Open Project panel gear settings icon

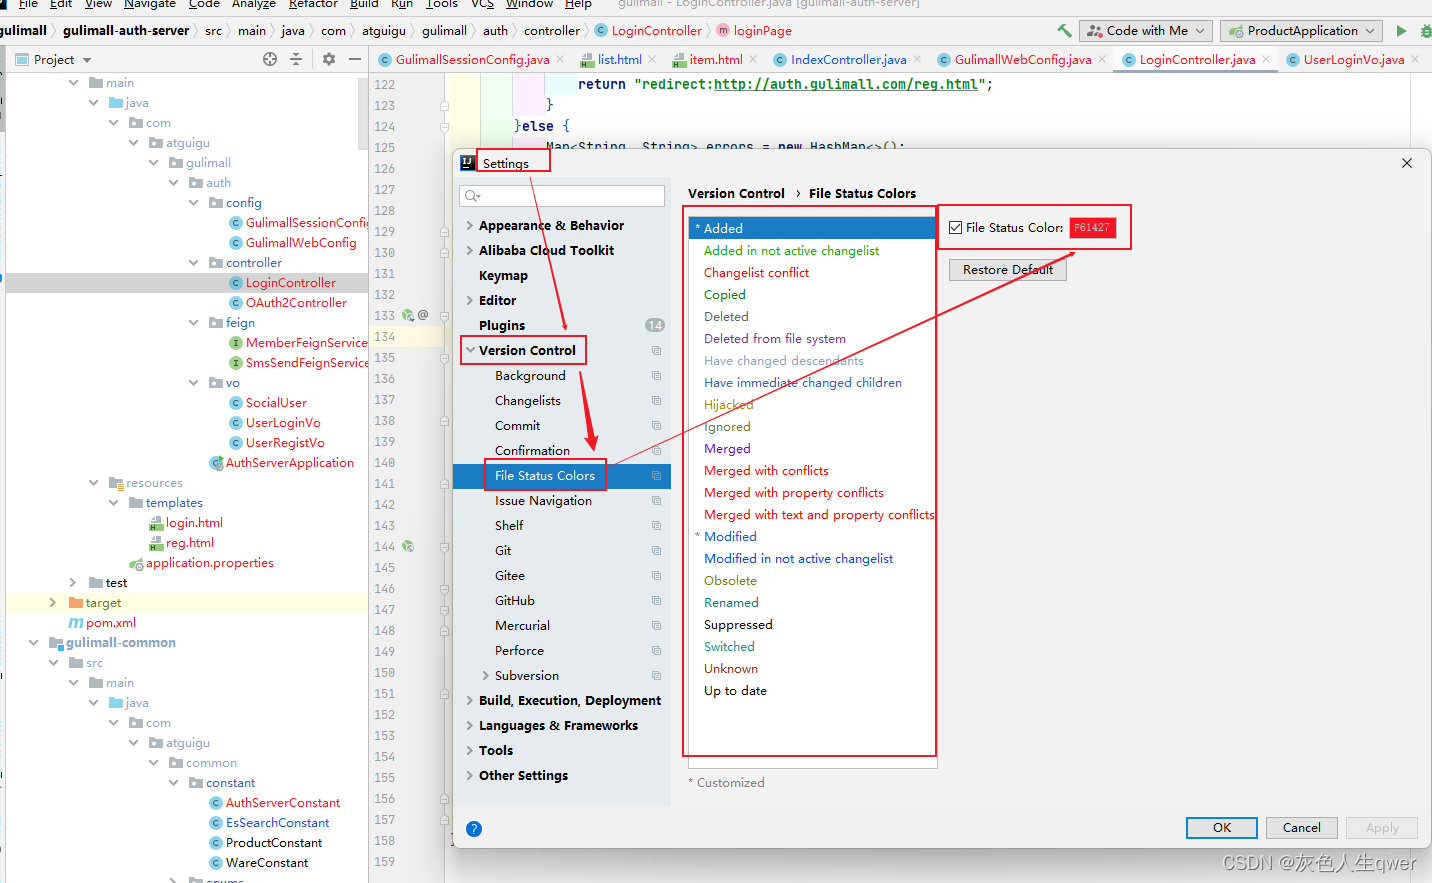(x=329, y=59)
